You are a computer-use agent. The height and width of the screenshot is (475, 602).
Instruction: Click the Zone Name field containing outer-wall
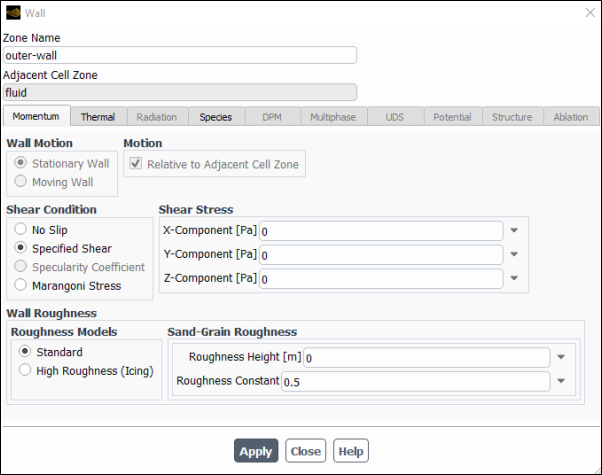point(180,55)
